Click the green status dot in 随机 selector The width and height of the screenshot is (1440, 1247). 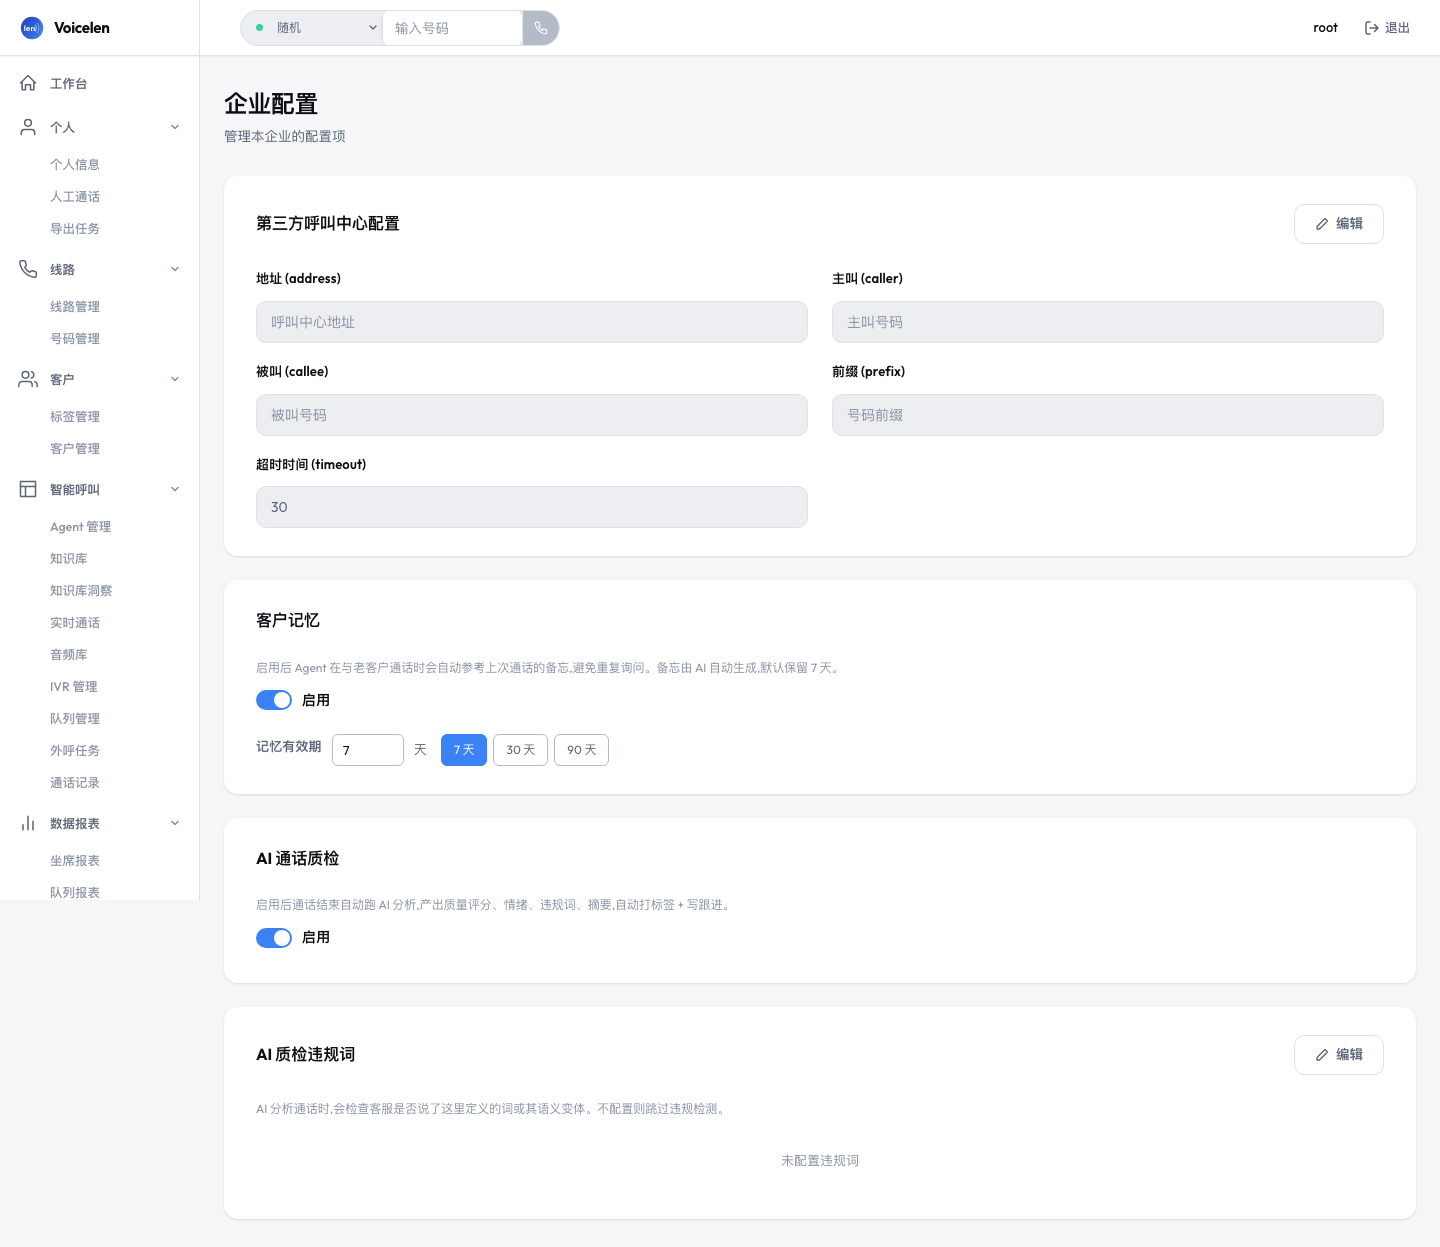tap(260, 28)
